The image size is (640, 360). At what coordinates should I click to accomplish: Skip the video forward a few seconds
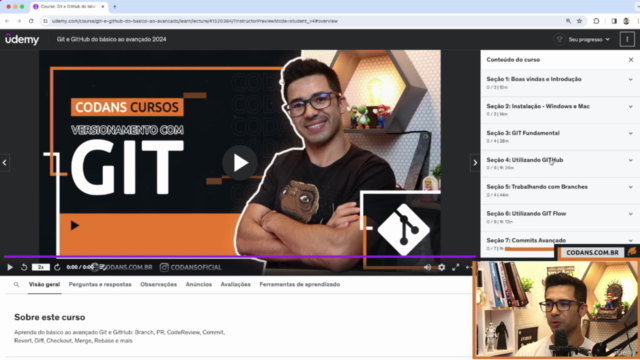pyautogui.click(x=57, y=267)
